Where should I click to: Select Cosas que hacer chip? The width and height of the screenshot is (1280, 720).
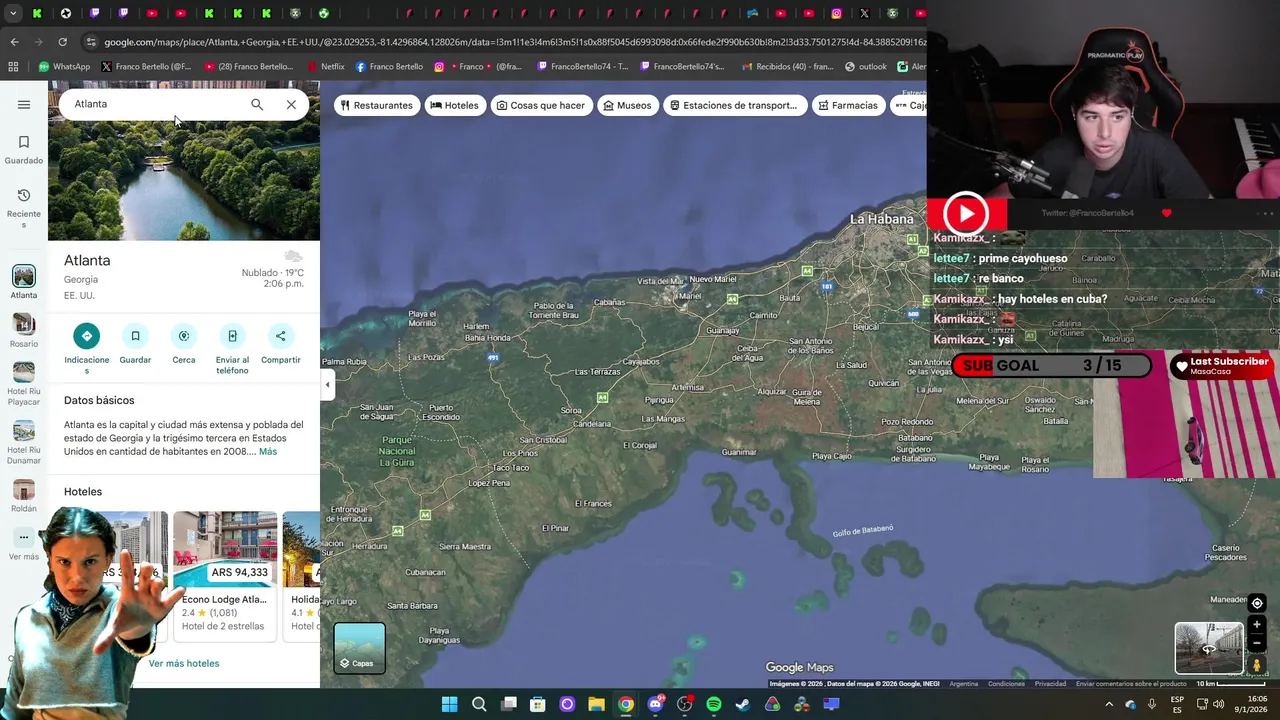[x=541, y=105]
